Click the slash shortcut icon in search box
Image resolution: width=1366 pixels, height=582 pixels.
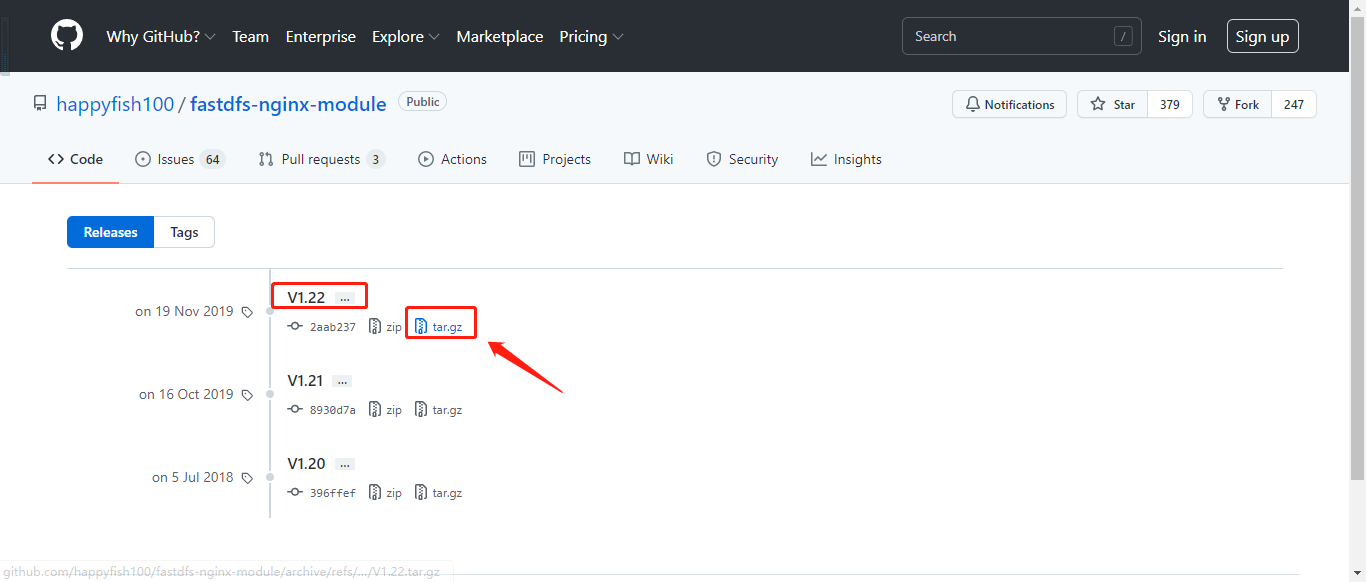(1123, 37)
